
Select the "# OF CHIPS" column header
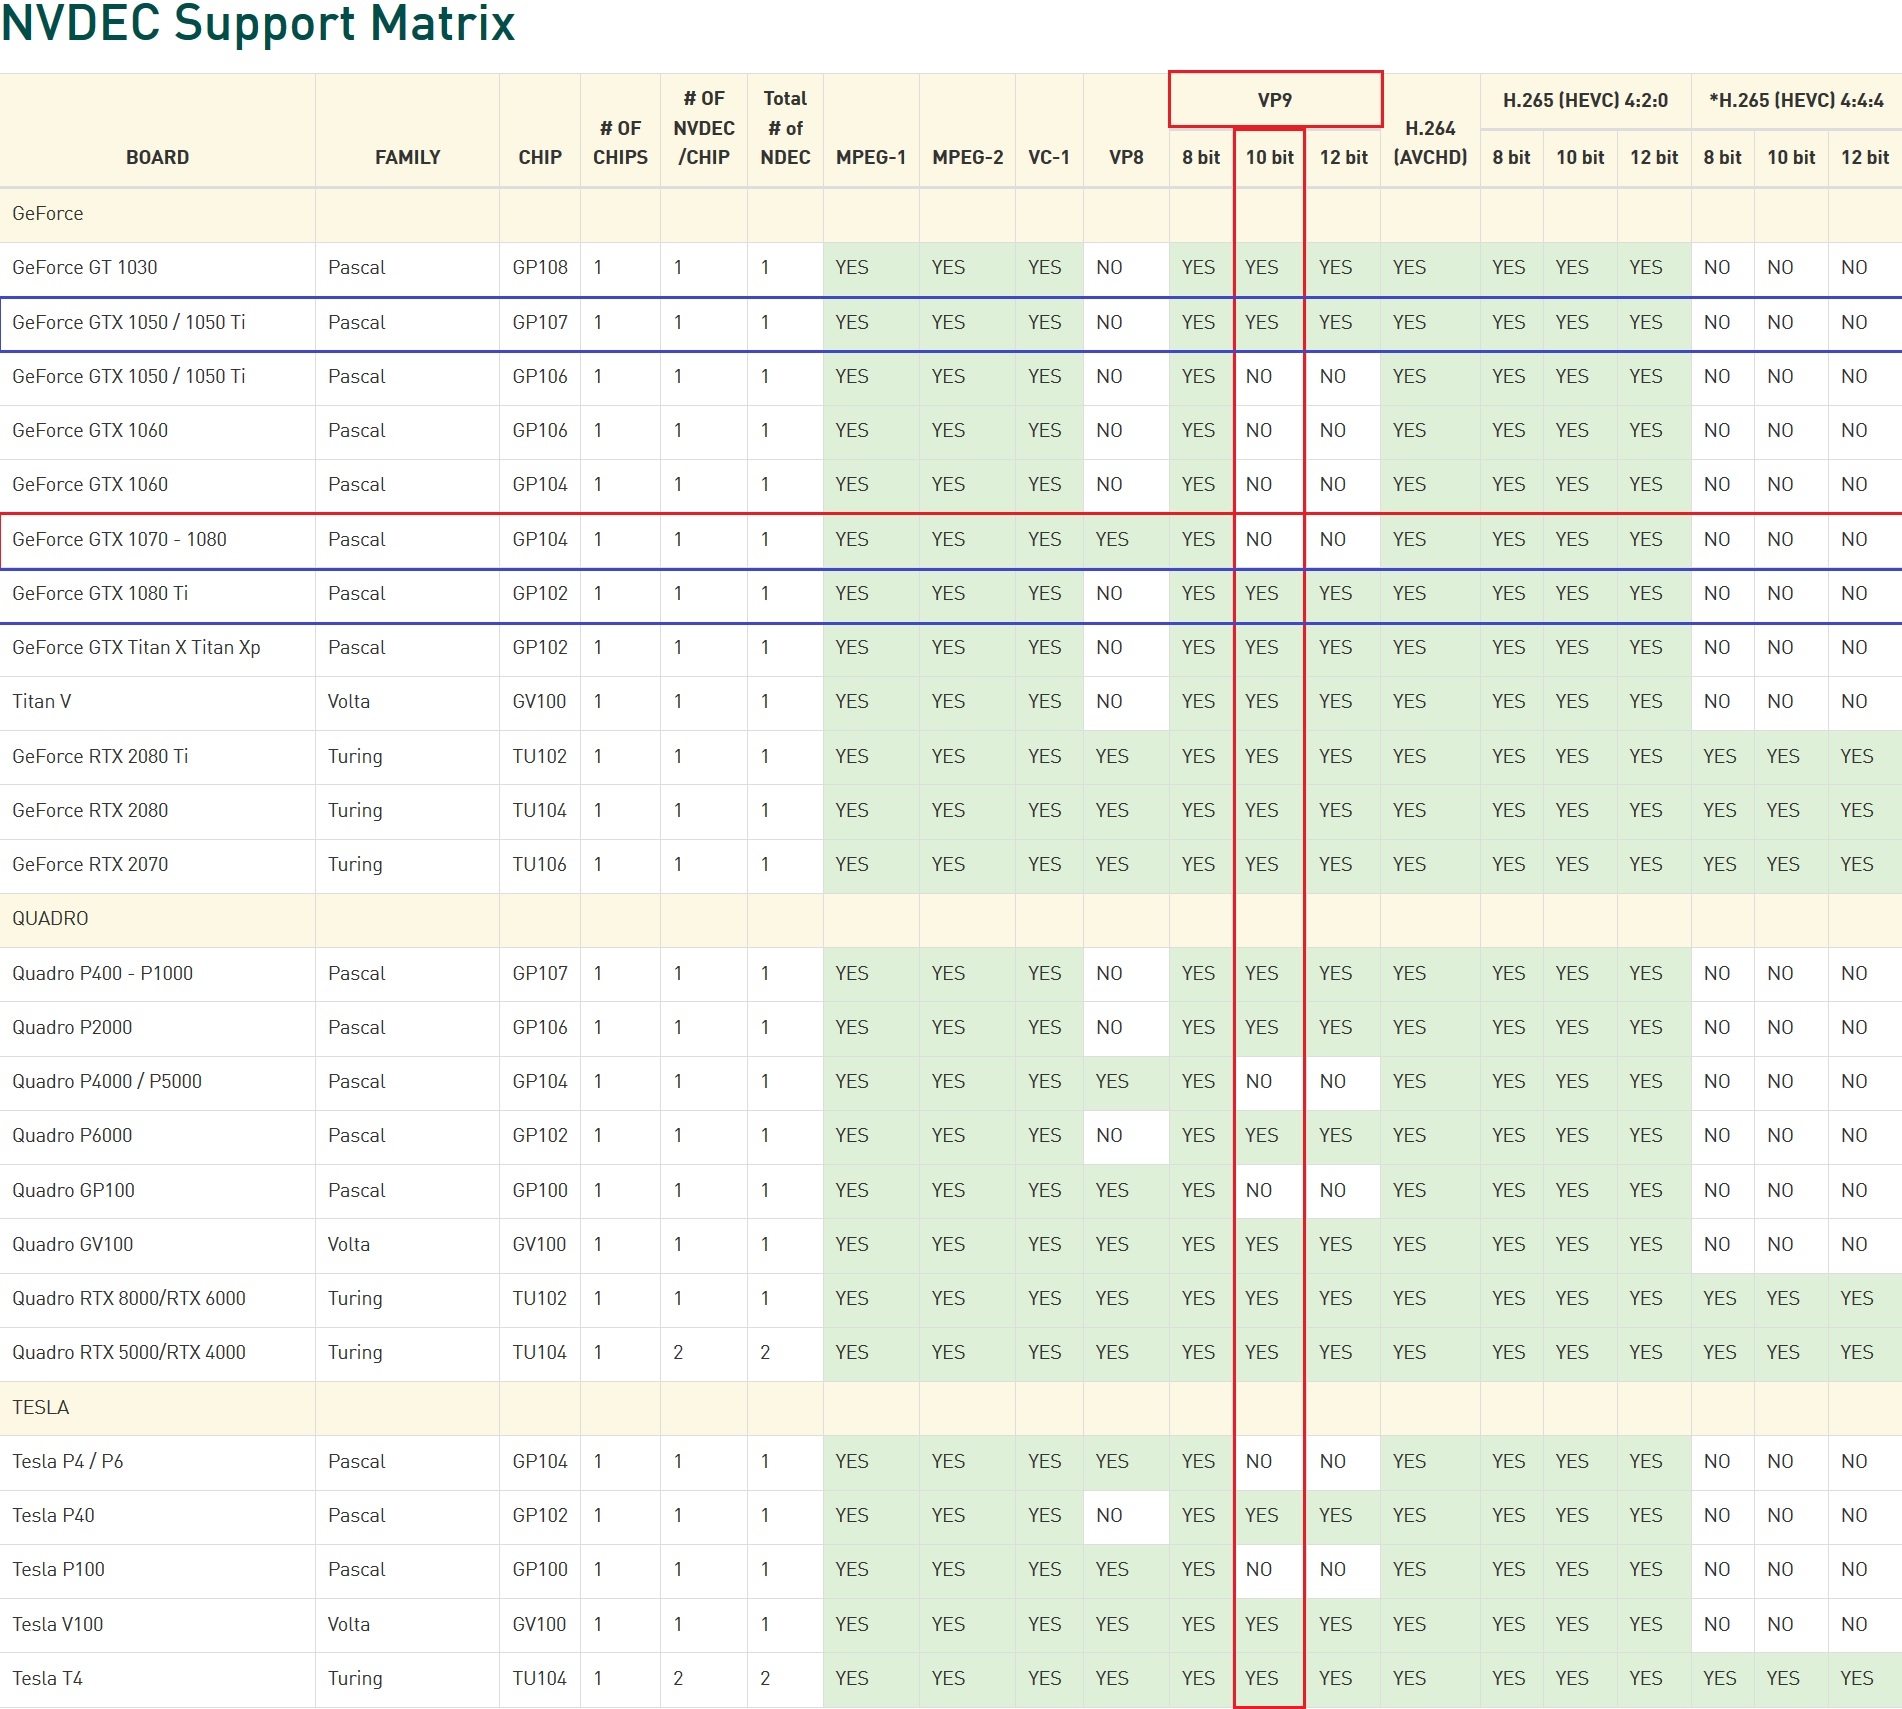620,142
